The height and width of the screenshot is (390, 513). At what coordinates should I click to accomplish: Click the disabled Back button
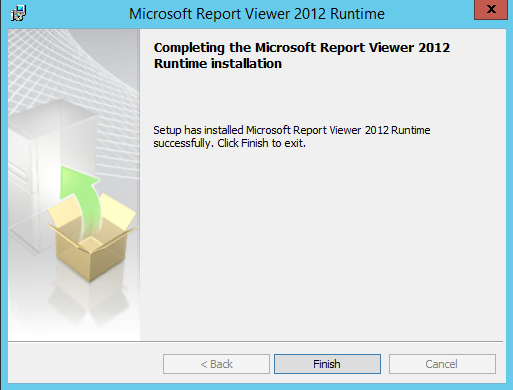216,364
